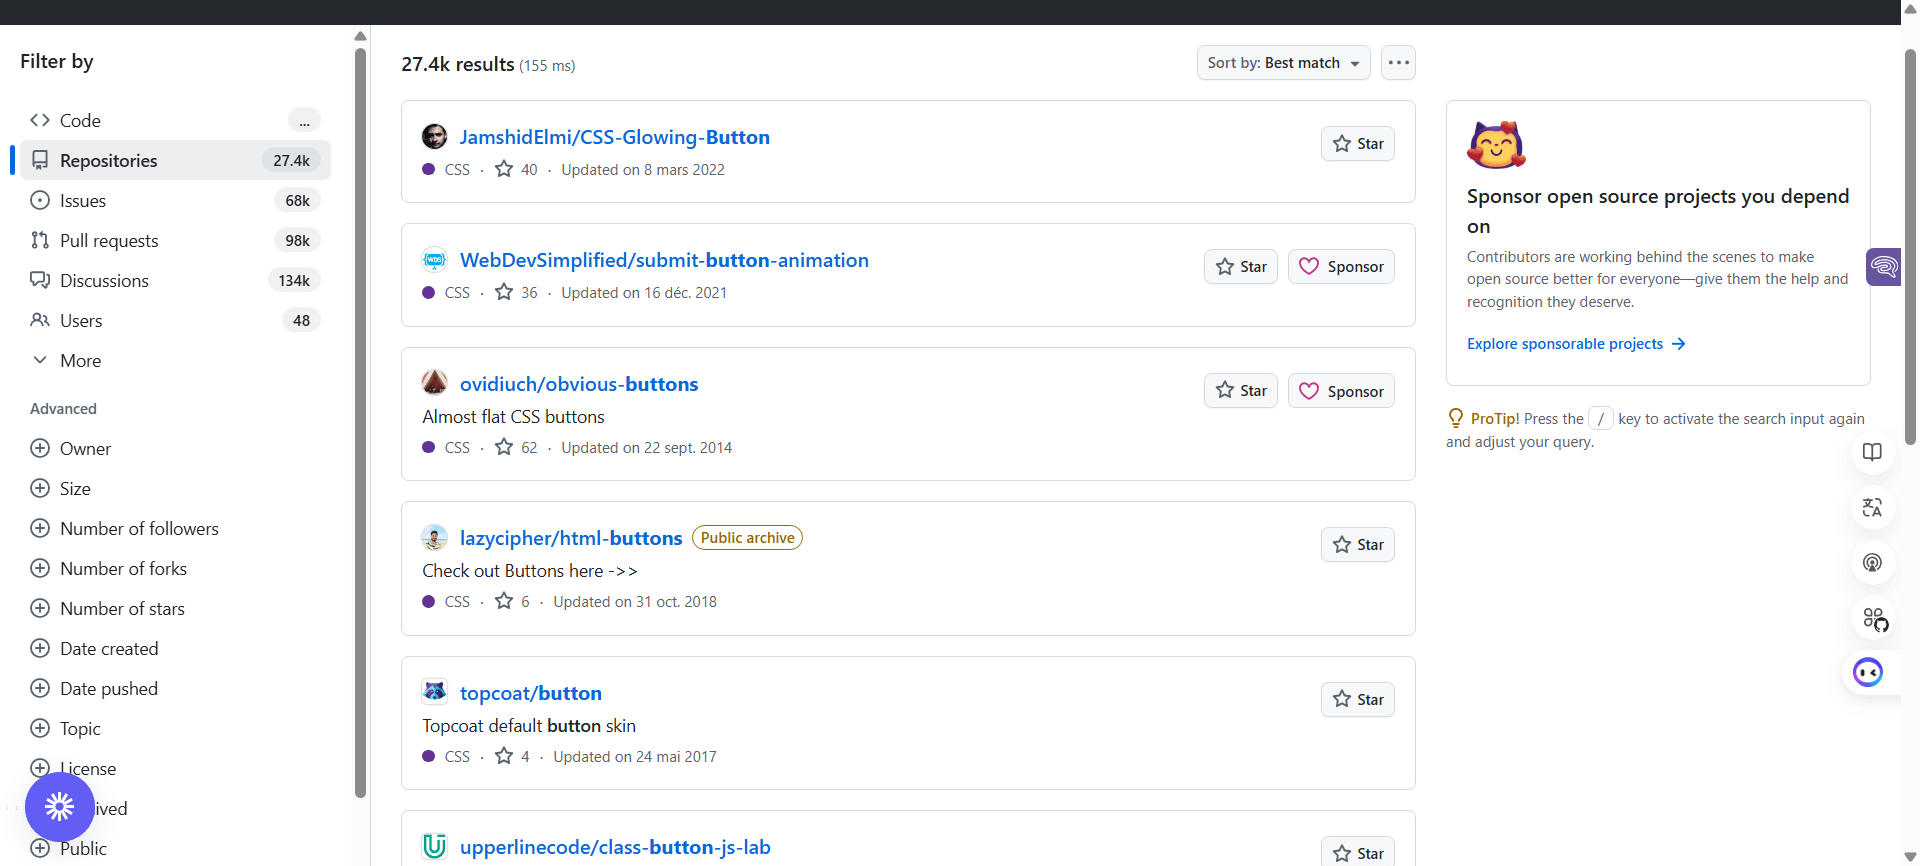
Task: View Users results
Action: point(175,320)
